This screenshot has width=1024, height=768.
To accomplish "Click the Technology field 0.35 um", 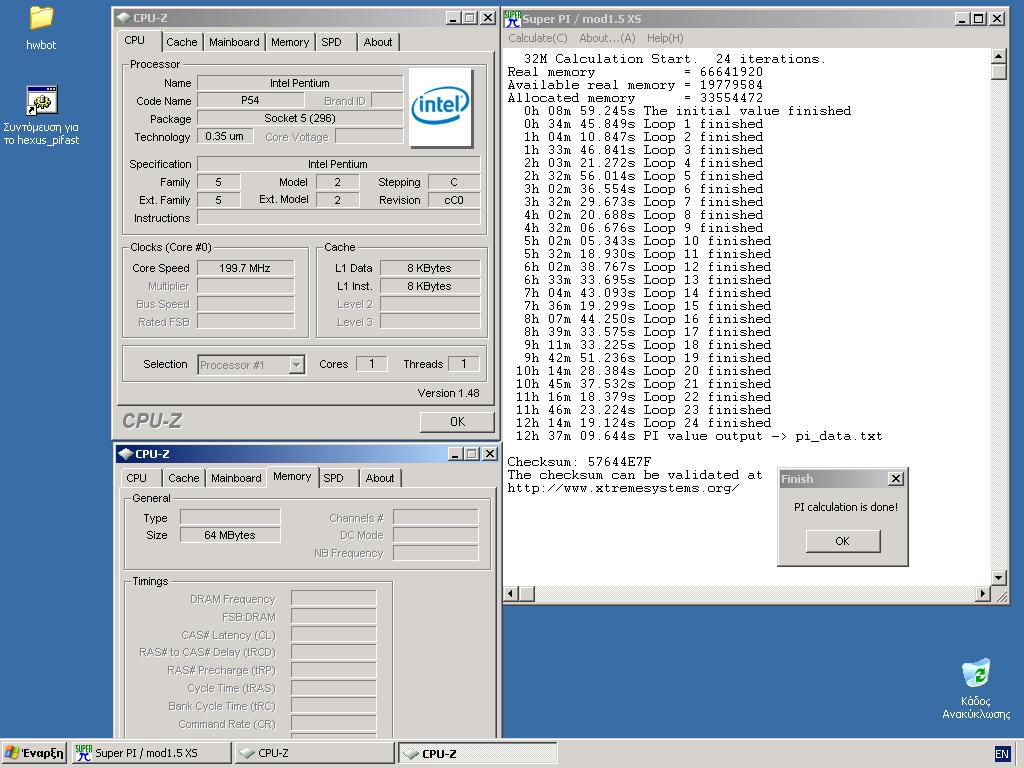I will (225, 136).
